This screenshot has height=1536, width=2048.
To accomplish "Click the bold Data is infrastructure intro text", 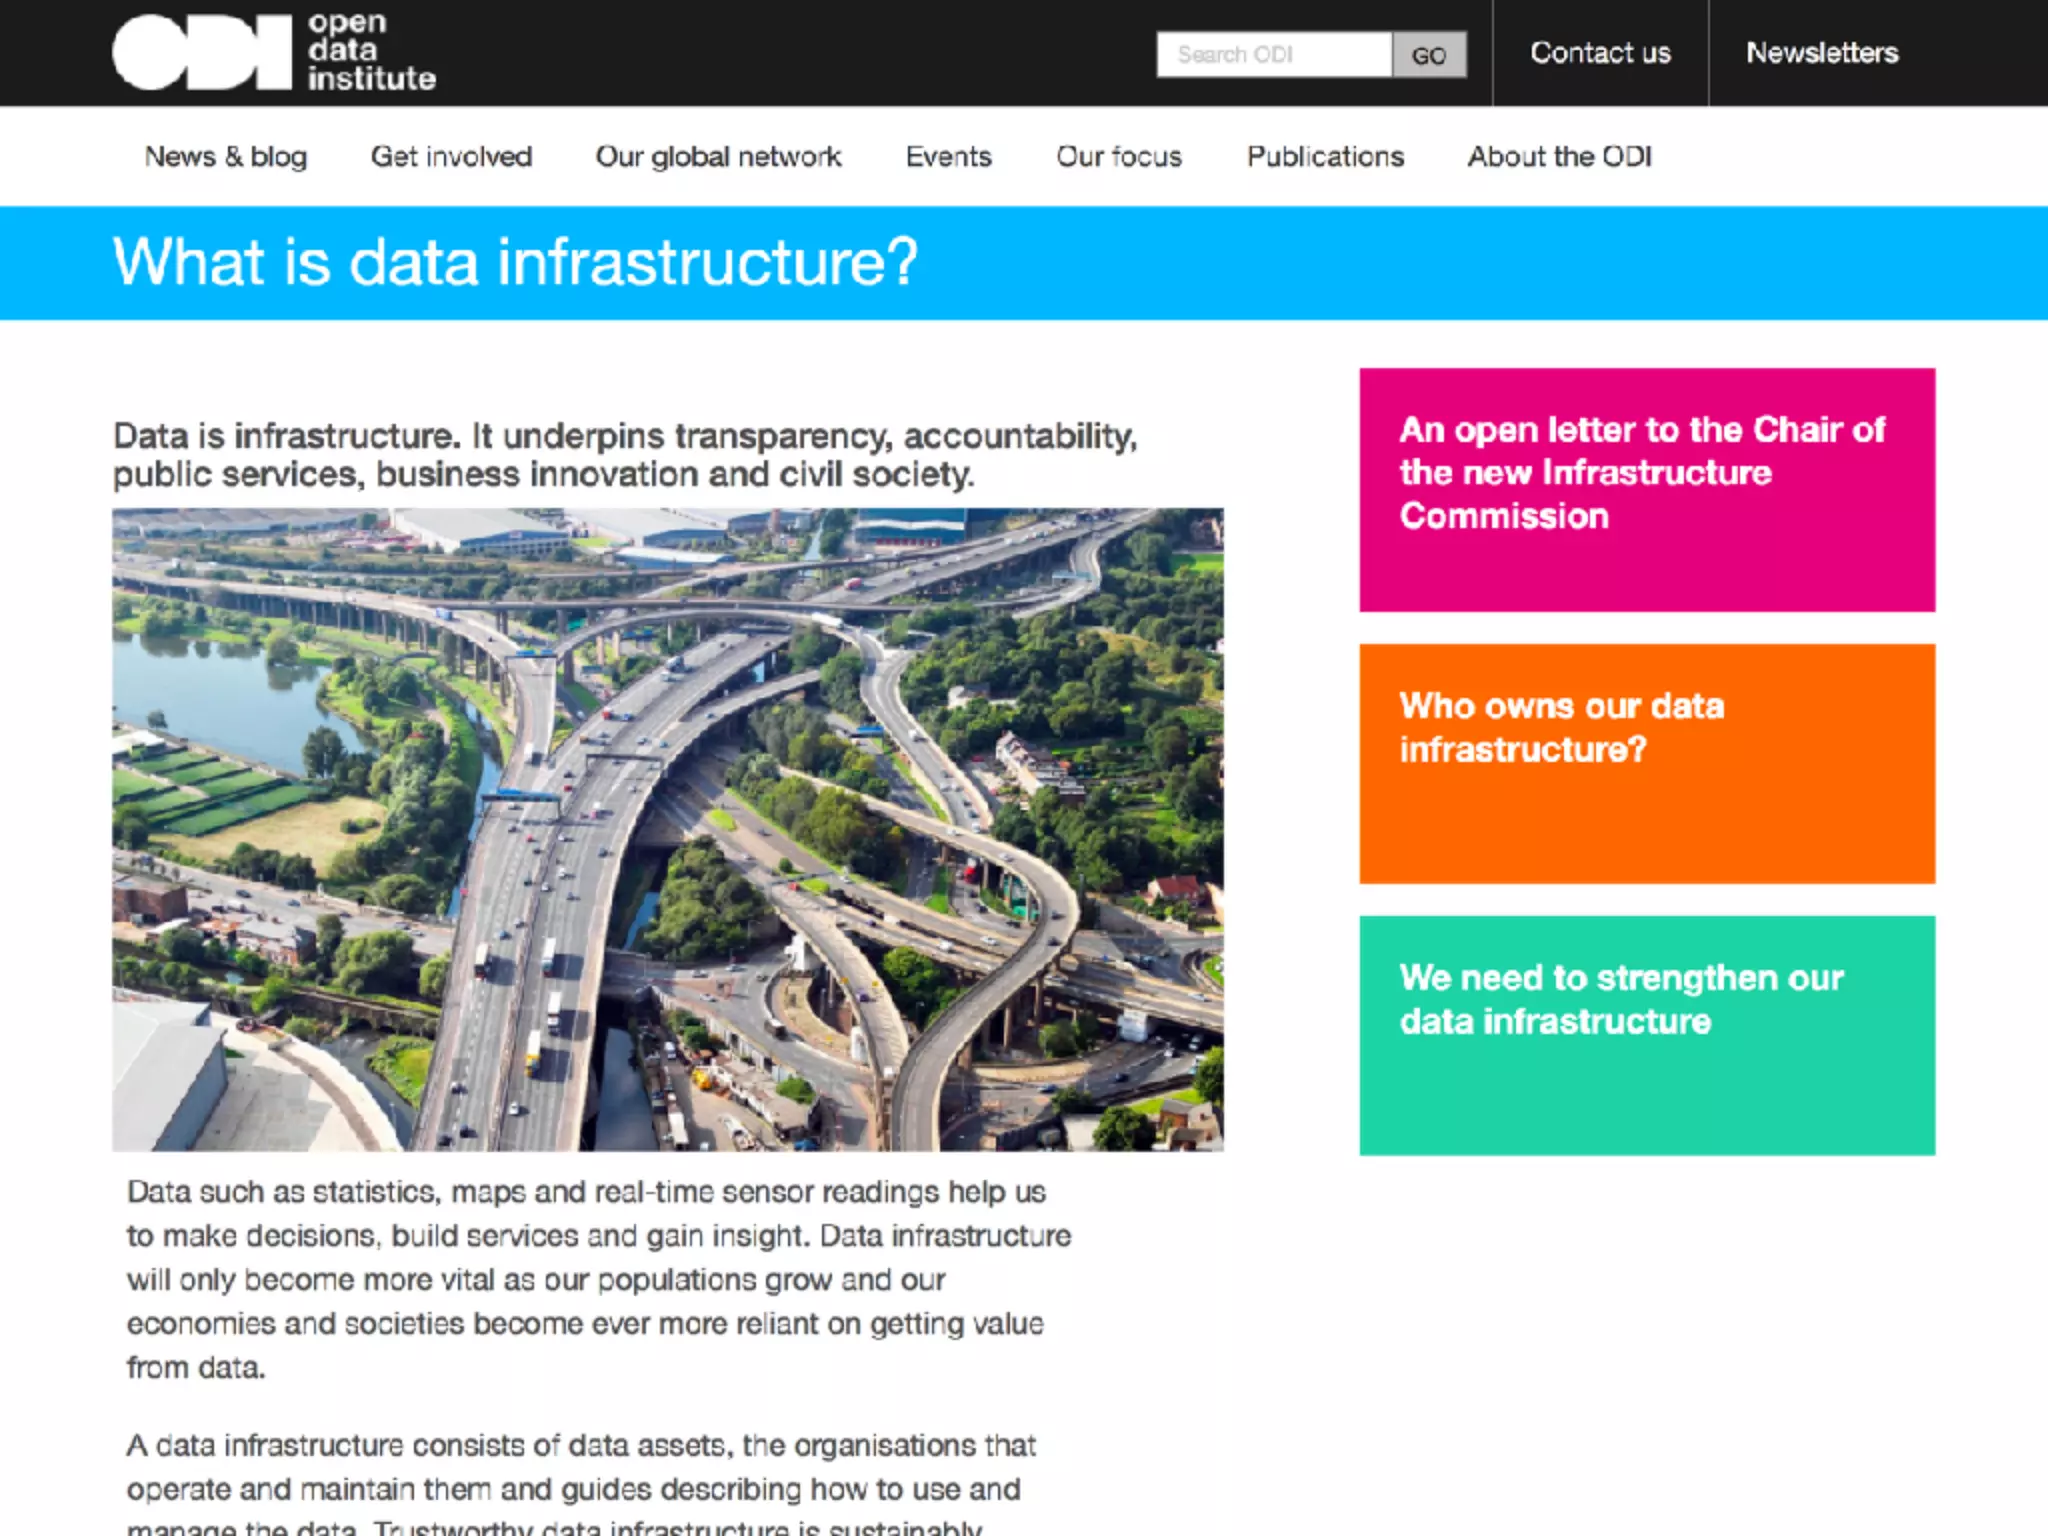I will [x=625, y=455].
